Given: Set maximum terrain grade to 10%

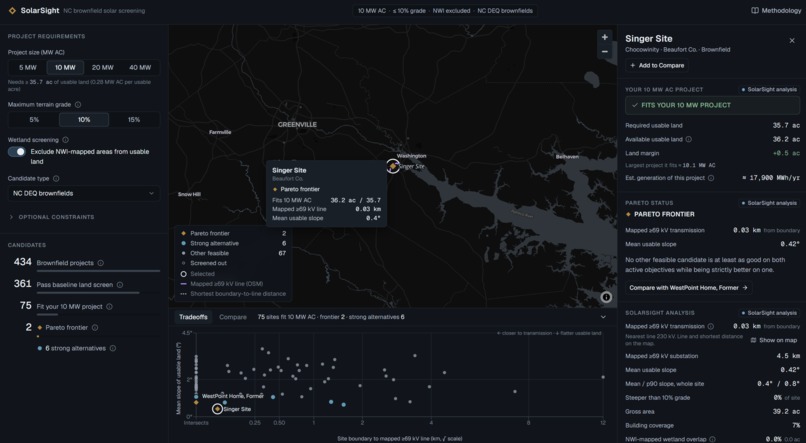Looking at the screenshot, I should (x=84, y=120).
